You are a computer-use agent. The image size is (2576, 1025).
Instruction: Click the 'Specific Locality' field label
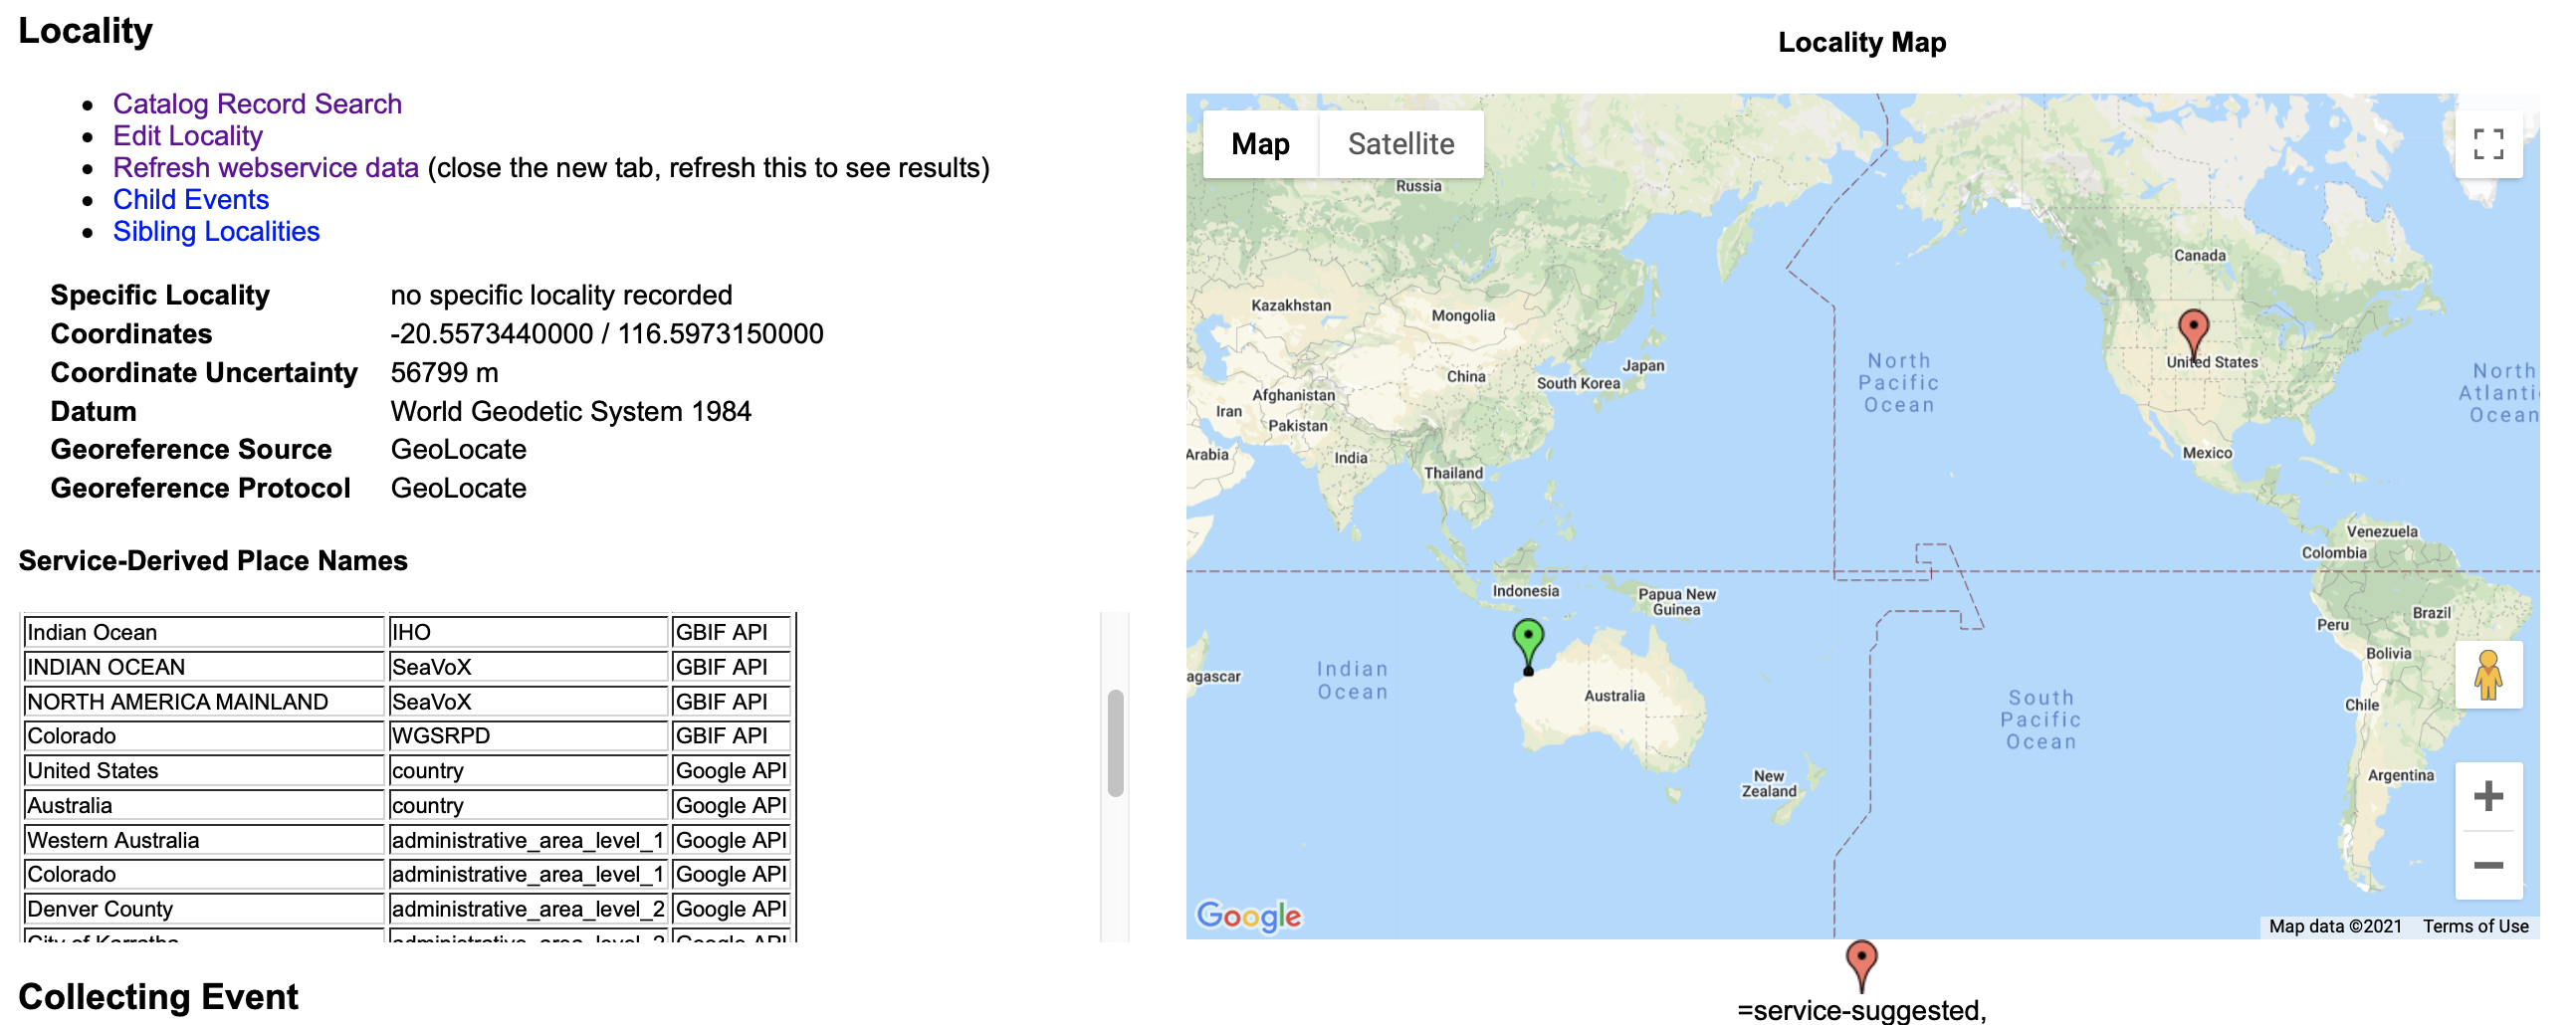[160, 296]
